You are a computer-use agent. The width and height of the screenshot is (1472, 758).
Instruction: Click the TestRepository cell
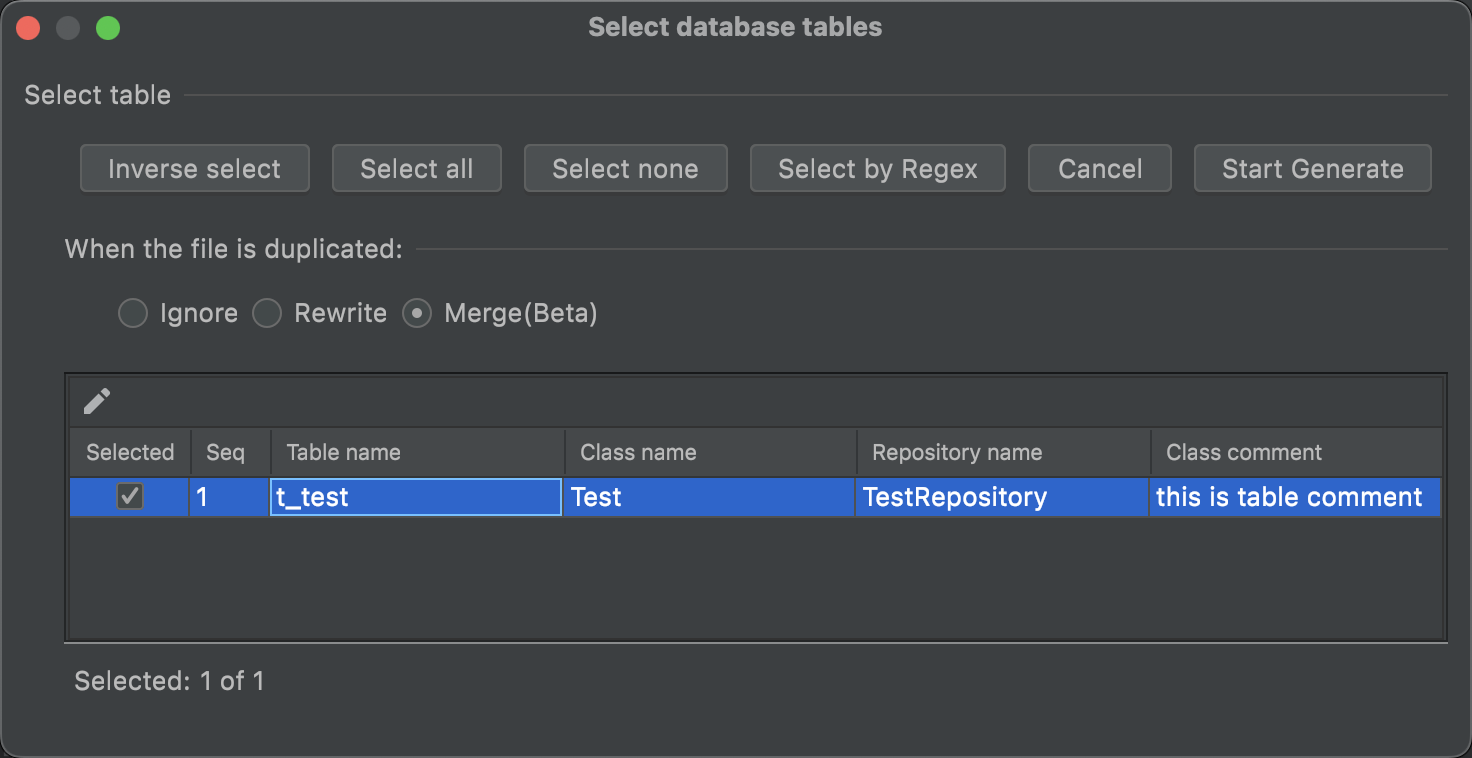point(1002,497)
